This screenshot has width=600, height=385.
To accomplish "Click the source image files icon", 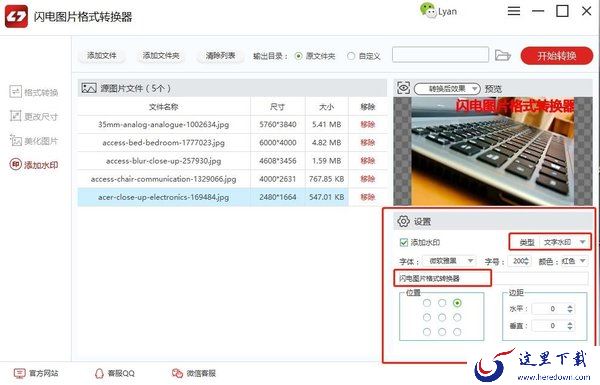I will [x=89, y=88].
